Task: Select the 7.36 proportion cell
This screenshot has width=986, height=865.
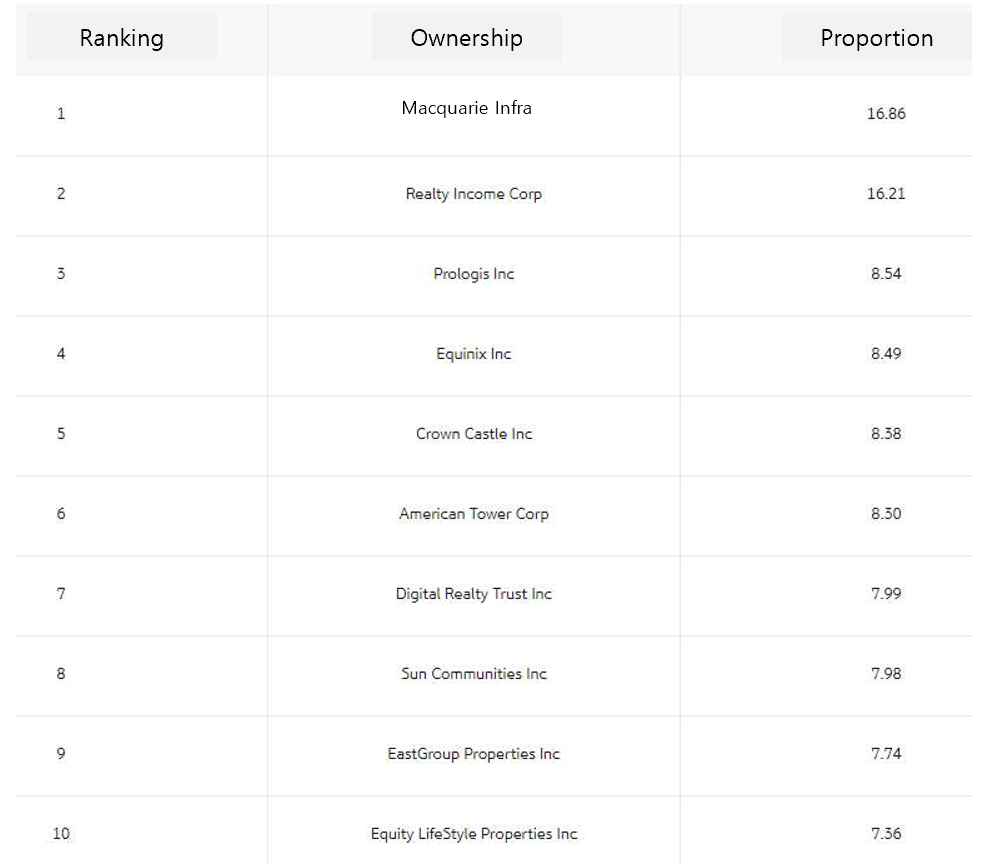Action: [886, 834]
